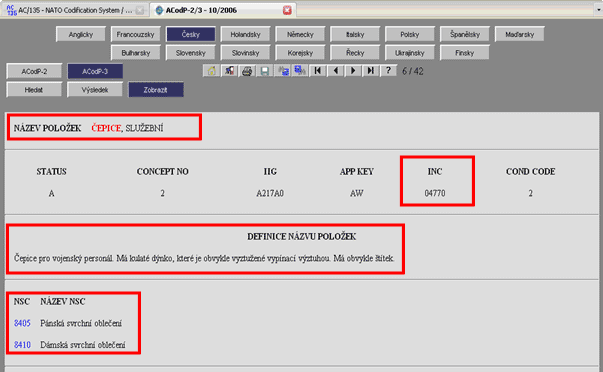Screen dimensions: 603x372
Task: Close the AC/135 NATO Codification tab
Action: 140,10
